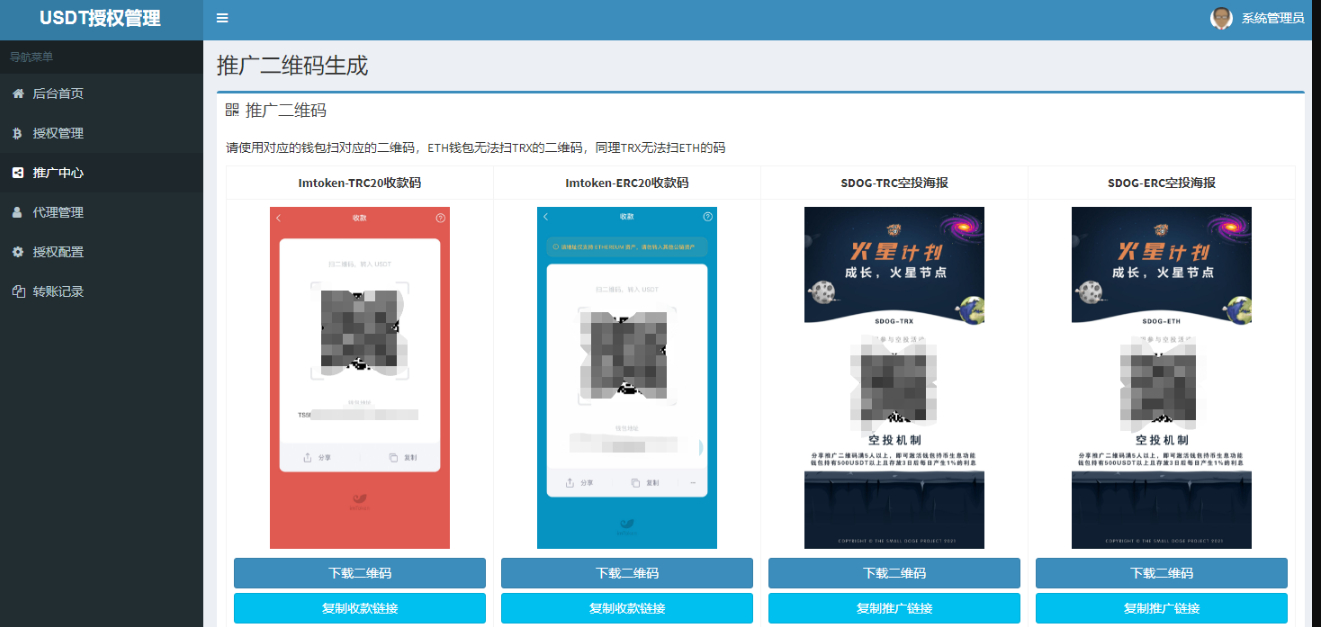The height and width of the screenshot is (627, 1321).
Task: Copy the TRC20 收款链接
Action: [360, 608]
